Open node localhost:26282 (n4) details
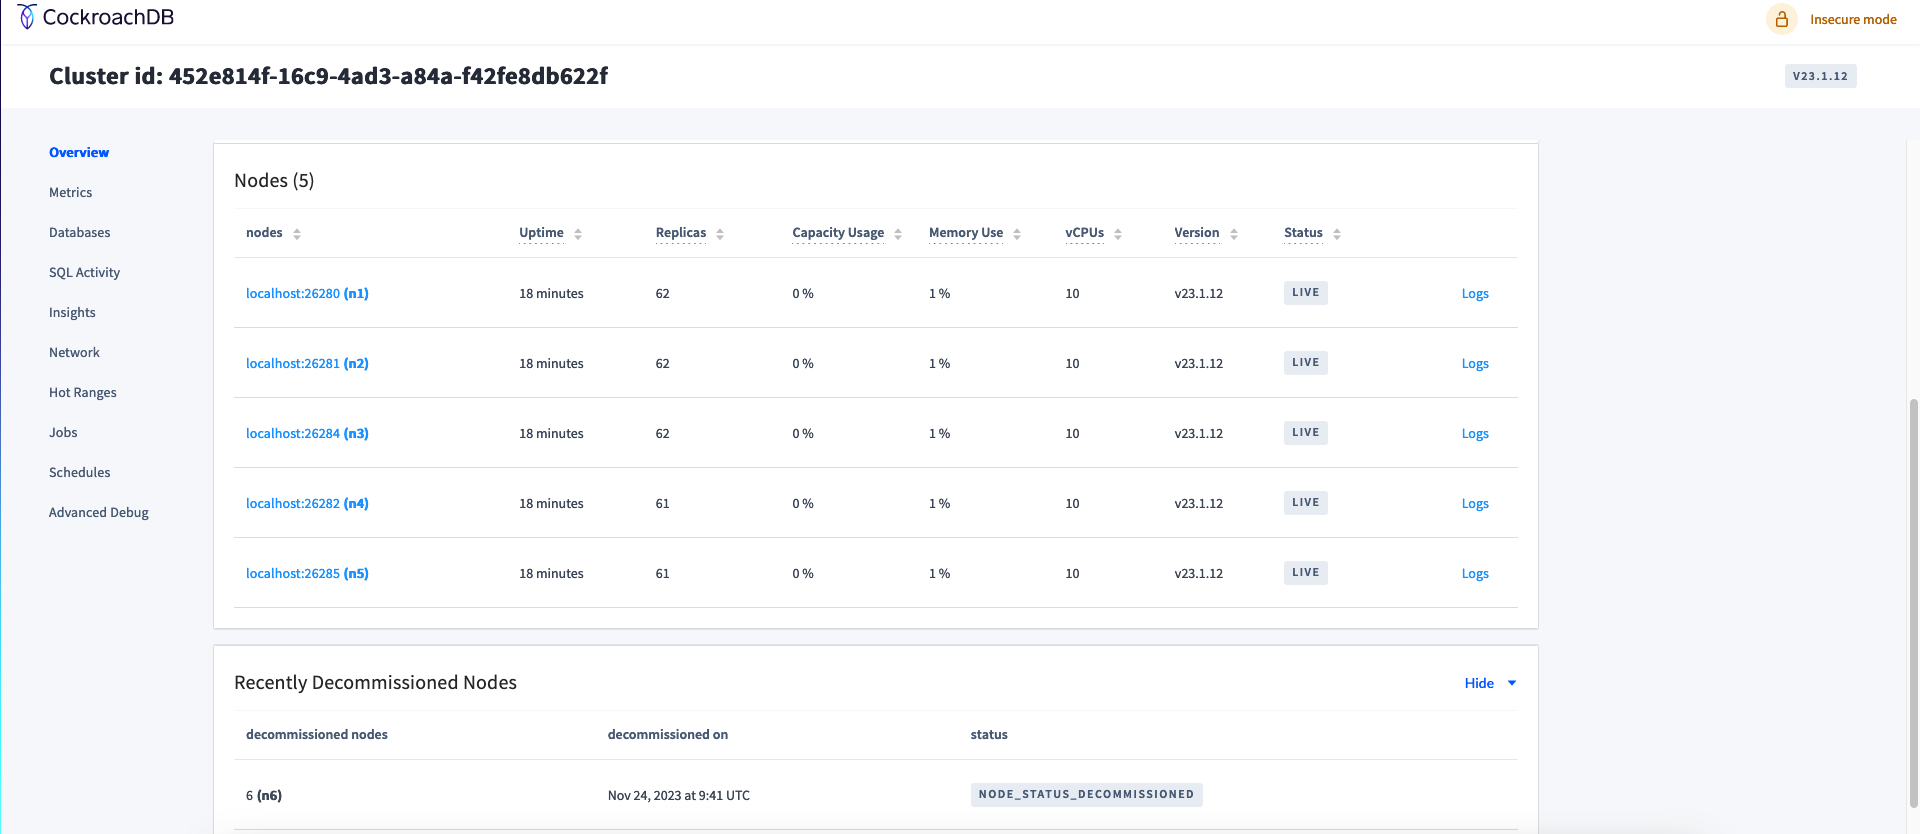Viewport: 1920px width, 834px height. click(307, 503)
